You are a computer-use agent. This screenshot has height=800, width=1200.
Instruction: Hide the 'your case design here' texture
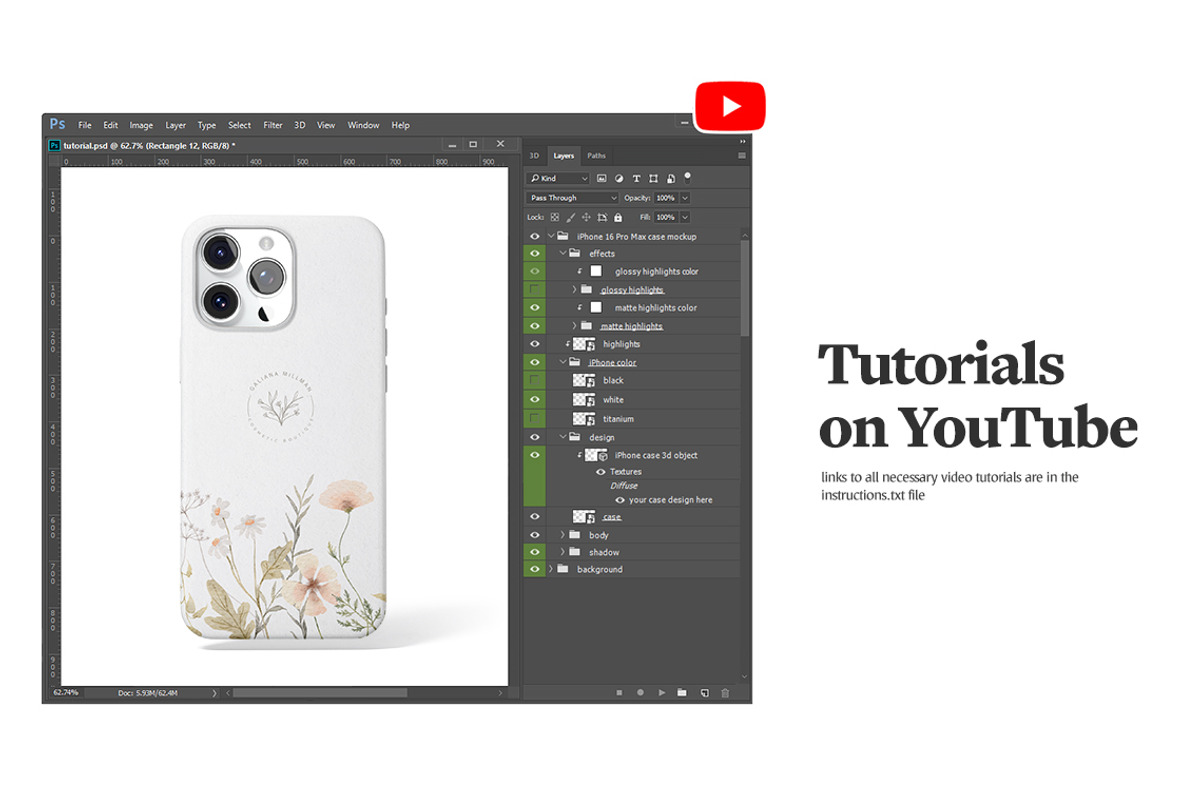pyautogui.click(x=620, y=500)
